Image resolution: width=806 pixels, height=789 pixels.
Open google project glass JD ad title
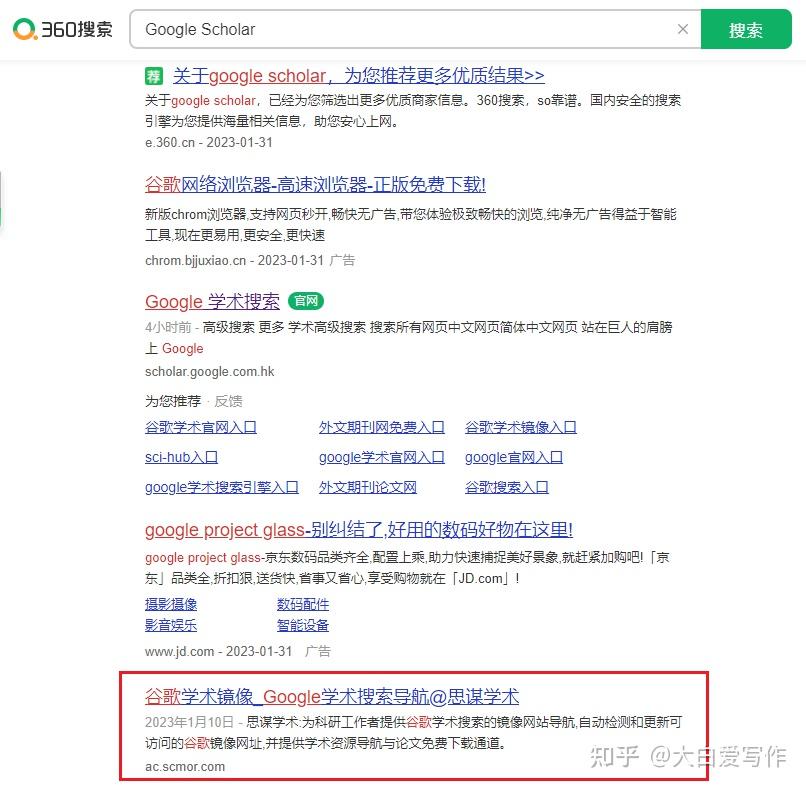tap(359, 529)
